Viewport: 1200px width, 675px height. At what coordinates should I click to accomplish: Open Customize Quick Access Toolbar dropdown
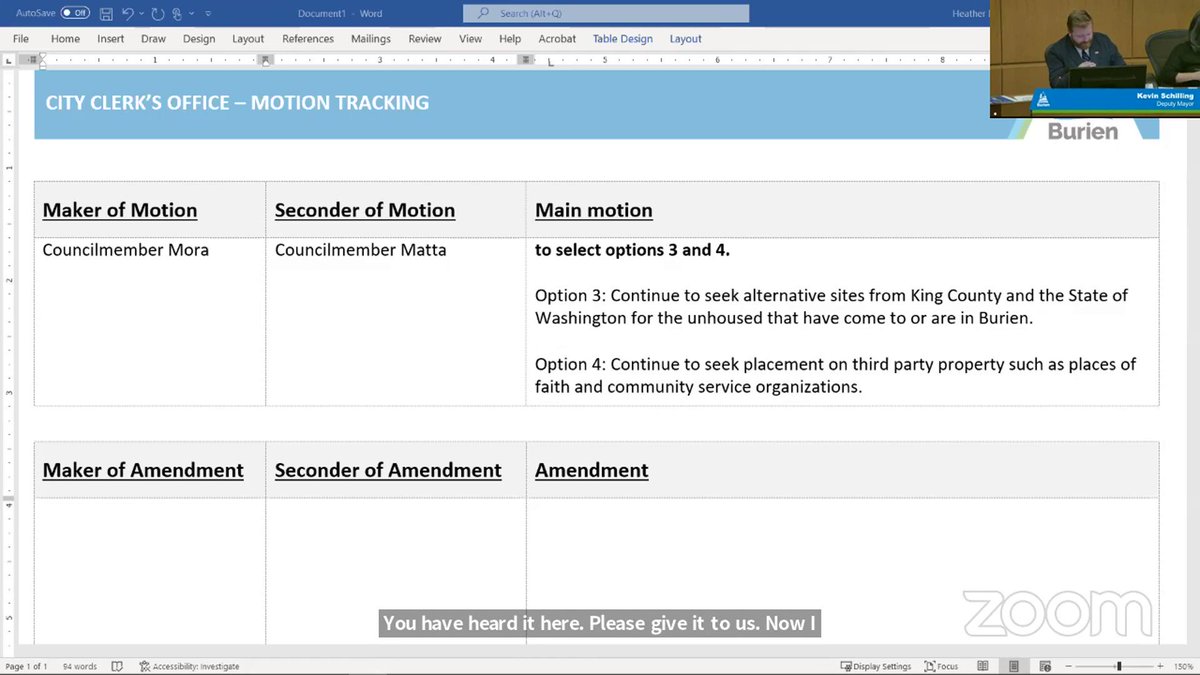tap(207, 14)
